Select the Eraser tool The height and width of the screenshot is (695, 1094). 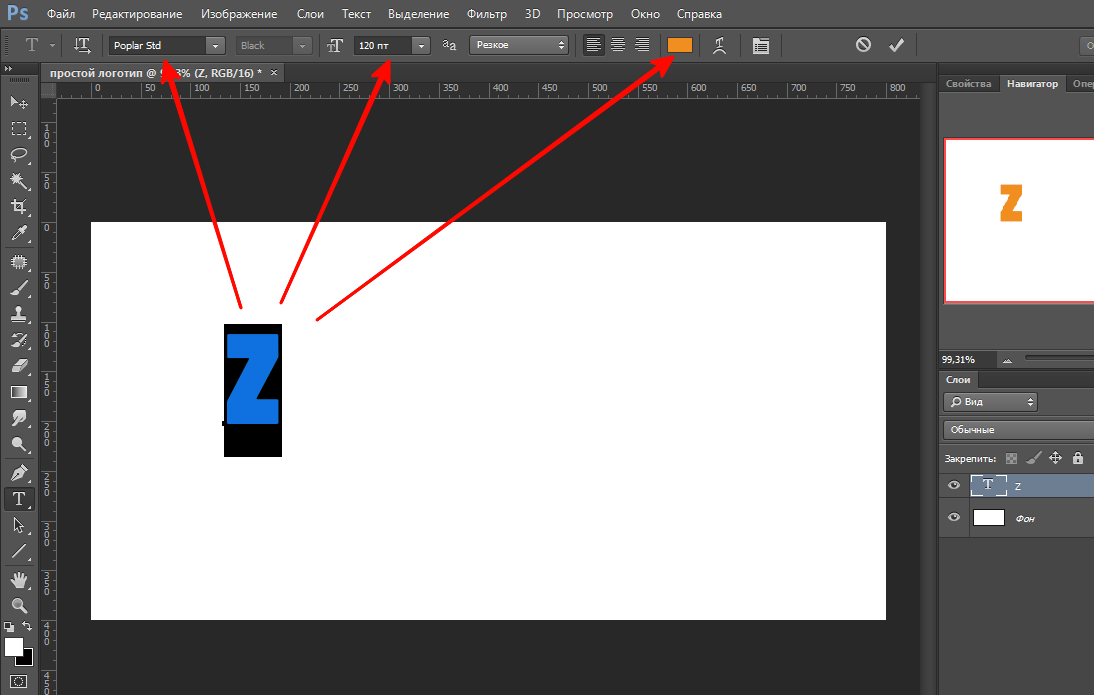19,366
